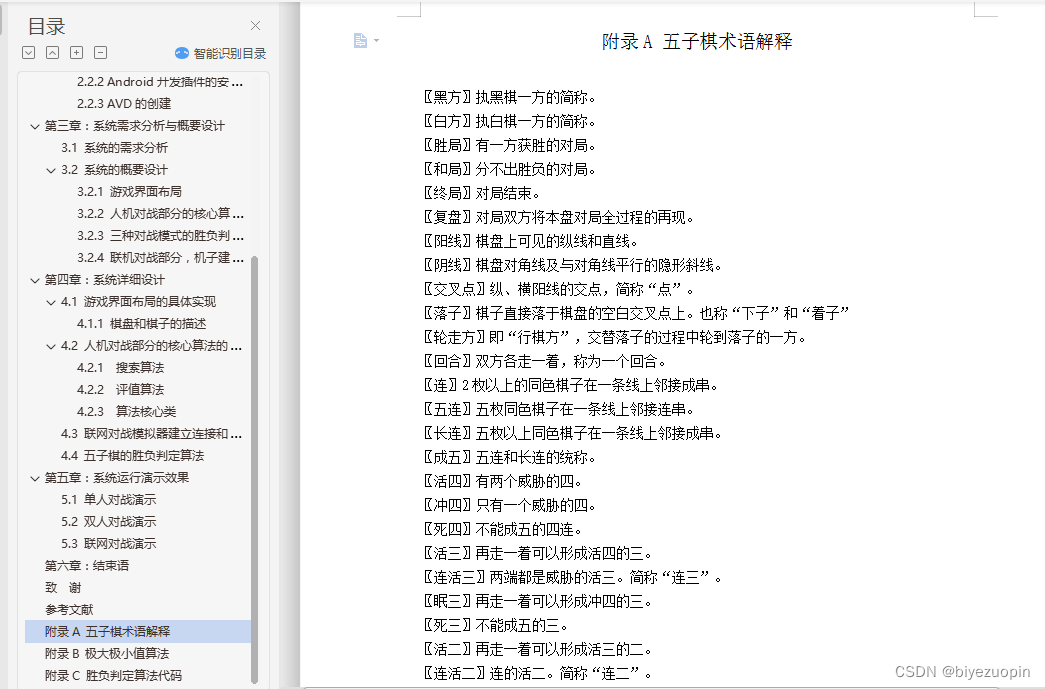This screenshot has height=689, width=1045.
Task: Collapse the 第四章：系统详细设计 branch
Action: click(35, 279)
